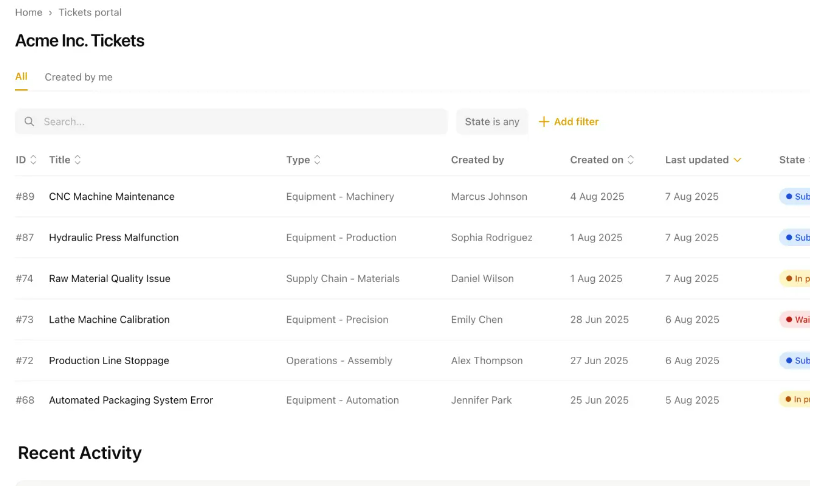Viewport: 829px width, 486px height.
Task: Open Lathe Machine Calibration ticket
Action: coord(109,319)
